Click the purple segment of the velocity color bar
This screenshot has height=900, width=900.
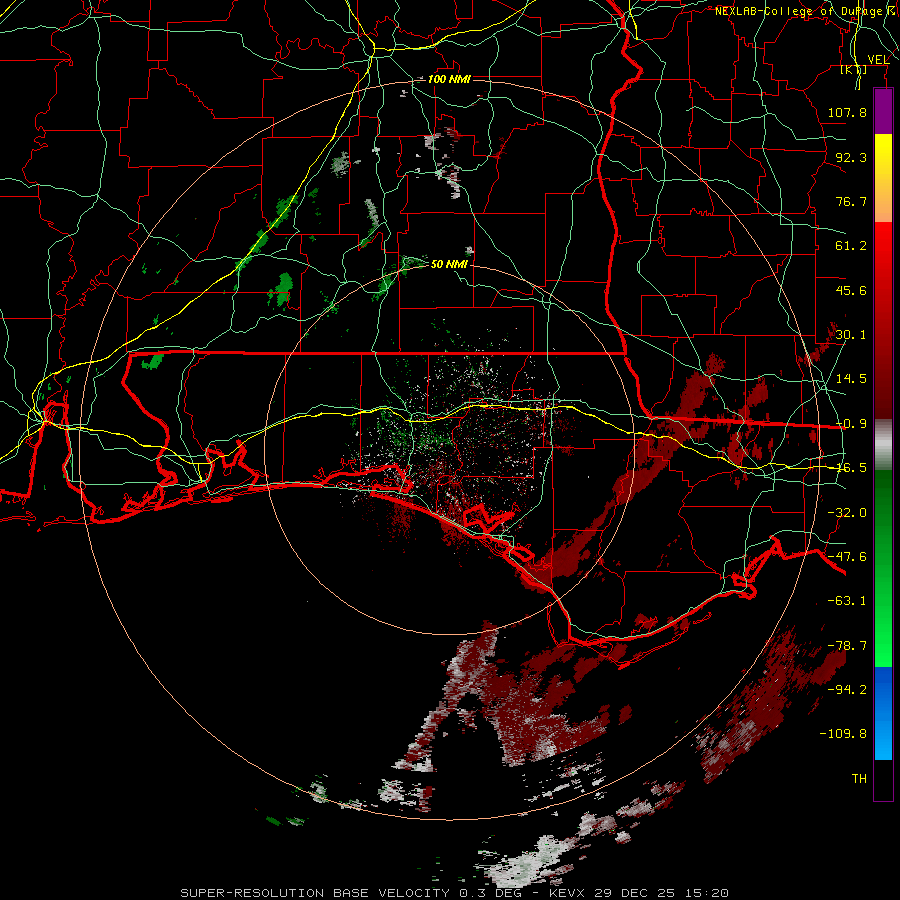[x=883, y=111]
